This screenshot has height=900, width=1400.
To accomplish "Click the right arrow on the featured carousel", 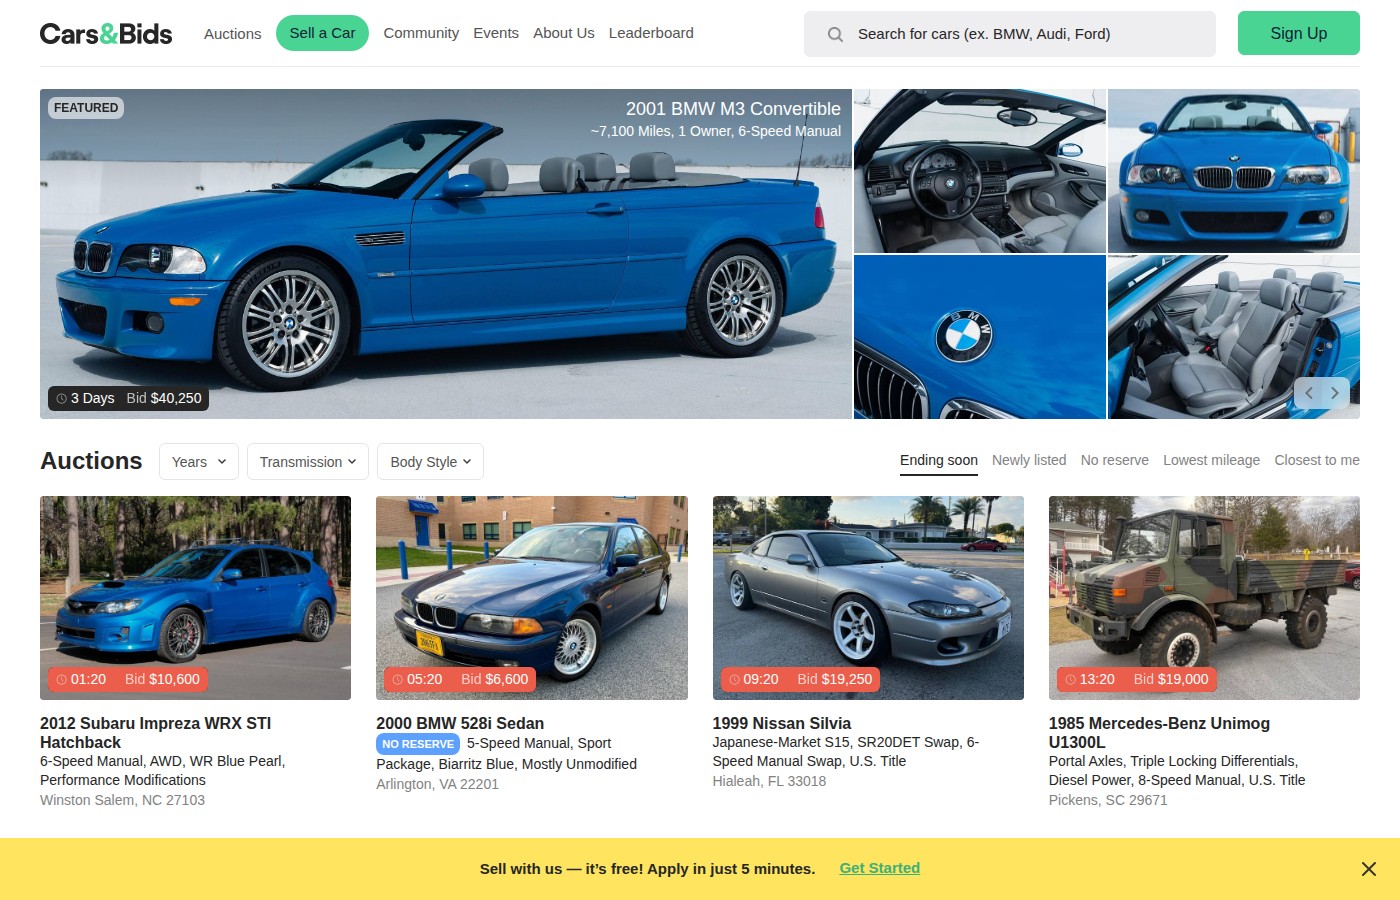I will click(1334, 393).
